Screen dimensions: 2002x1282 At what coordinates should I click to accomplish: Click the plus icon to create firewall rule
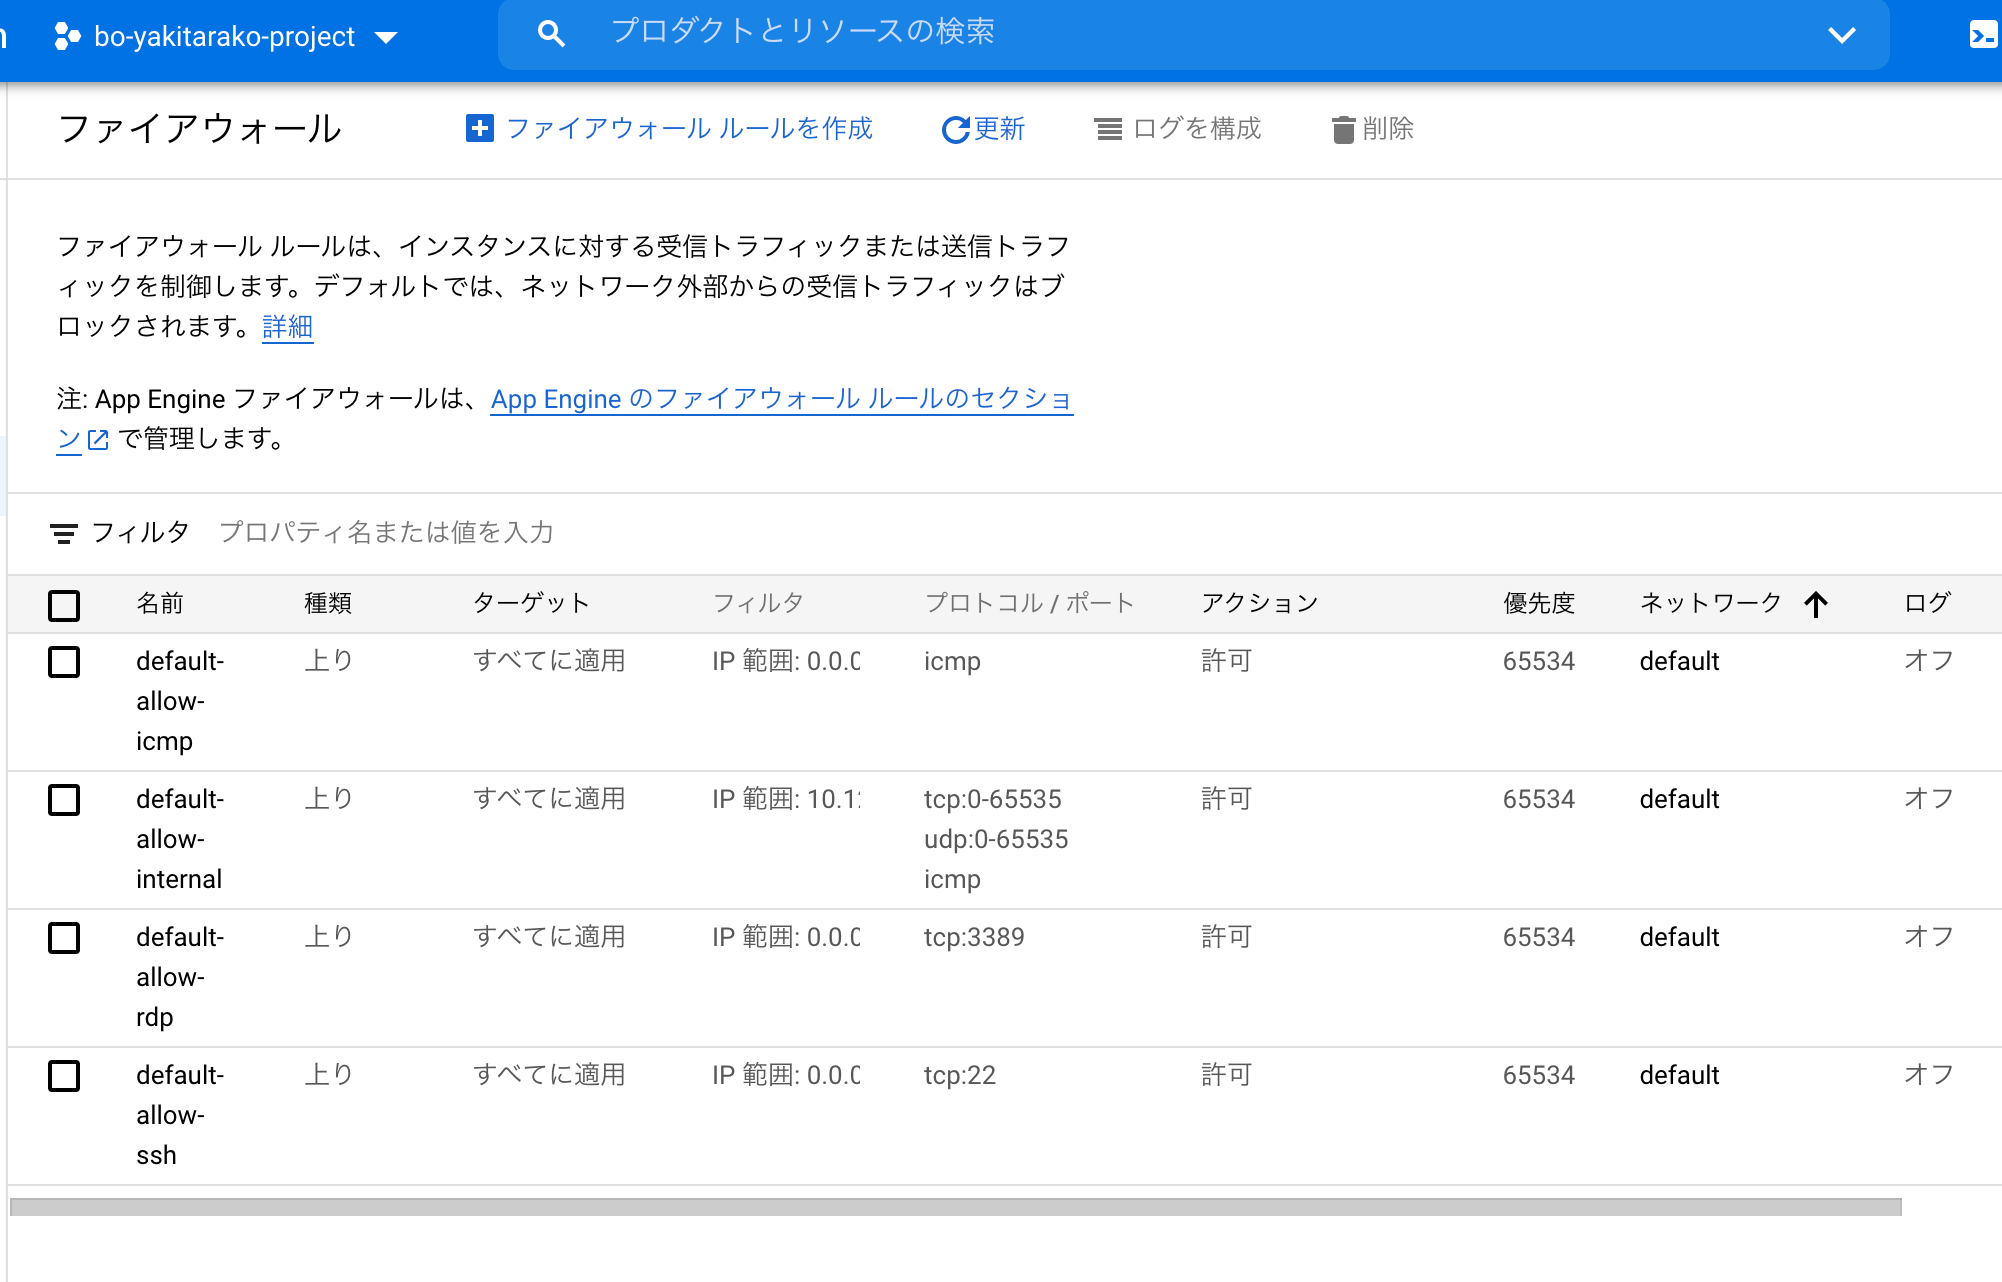[478, 128]
